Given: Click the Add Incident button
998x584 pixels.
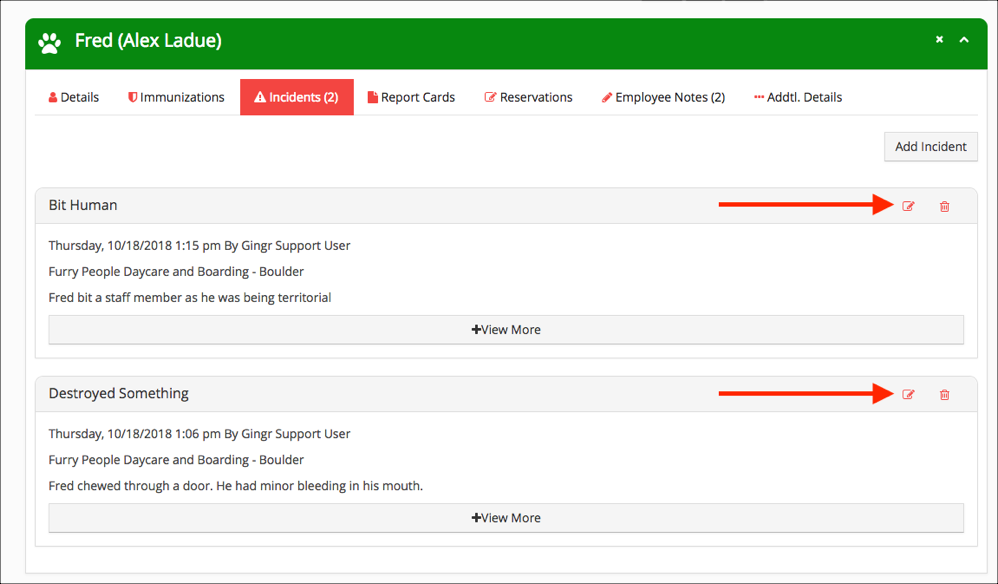Looking at the screenshot, I should [x=931, y=146].
